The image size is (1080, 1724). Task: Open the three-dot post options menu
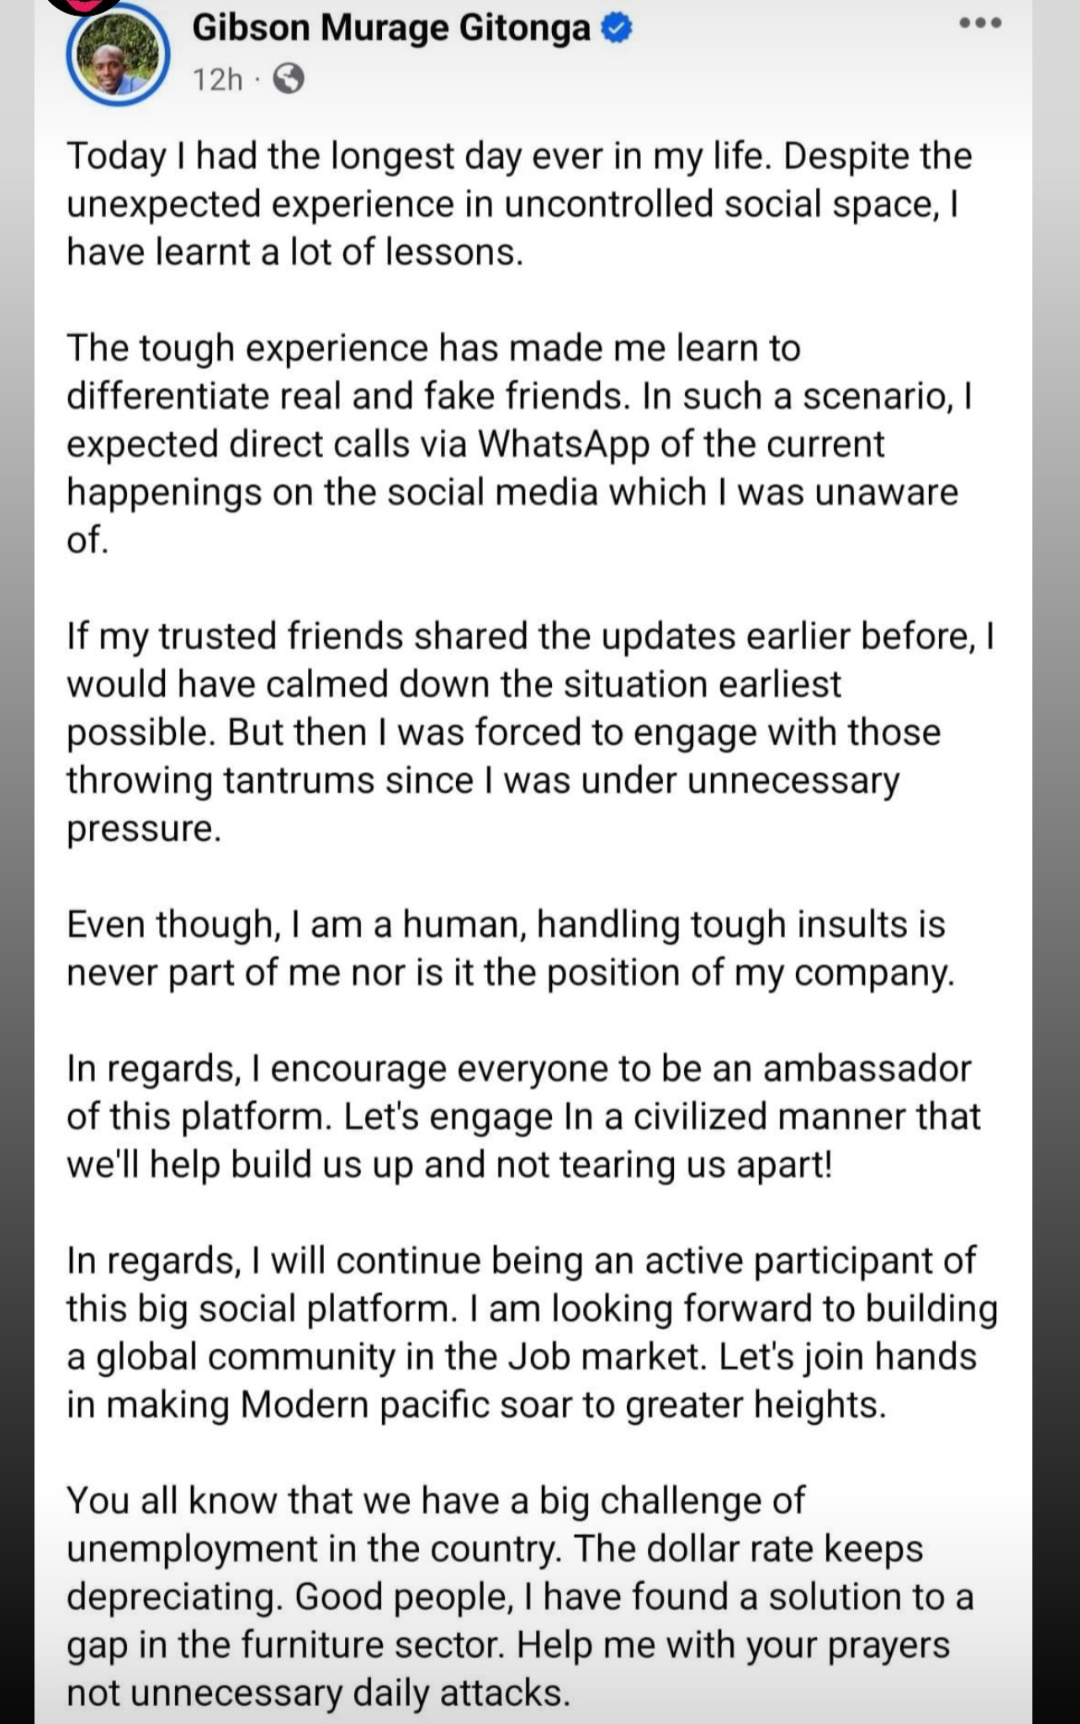pyautogui.click(x=980, y=23)
